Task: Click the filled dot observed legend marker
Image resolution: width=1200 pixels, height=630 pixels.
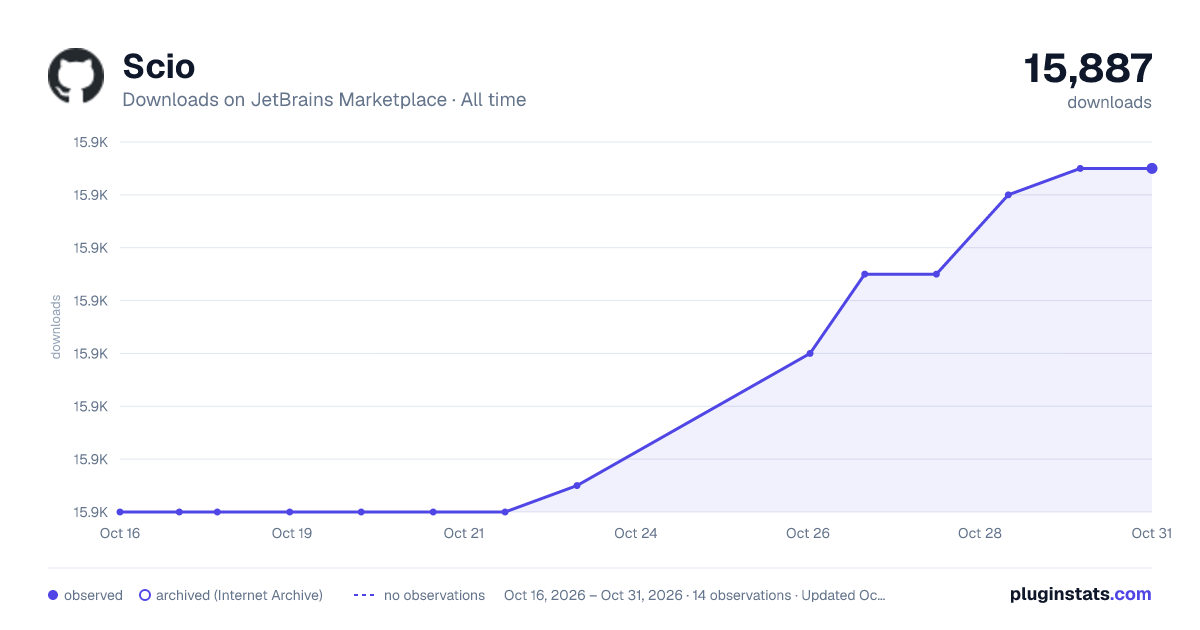Action: point(53,595)
